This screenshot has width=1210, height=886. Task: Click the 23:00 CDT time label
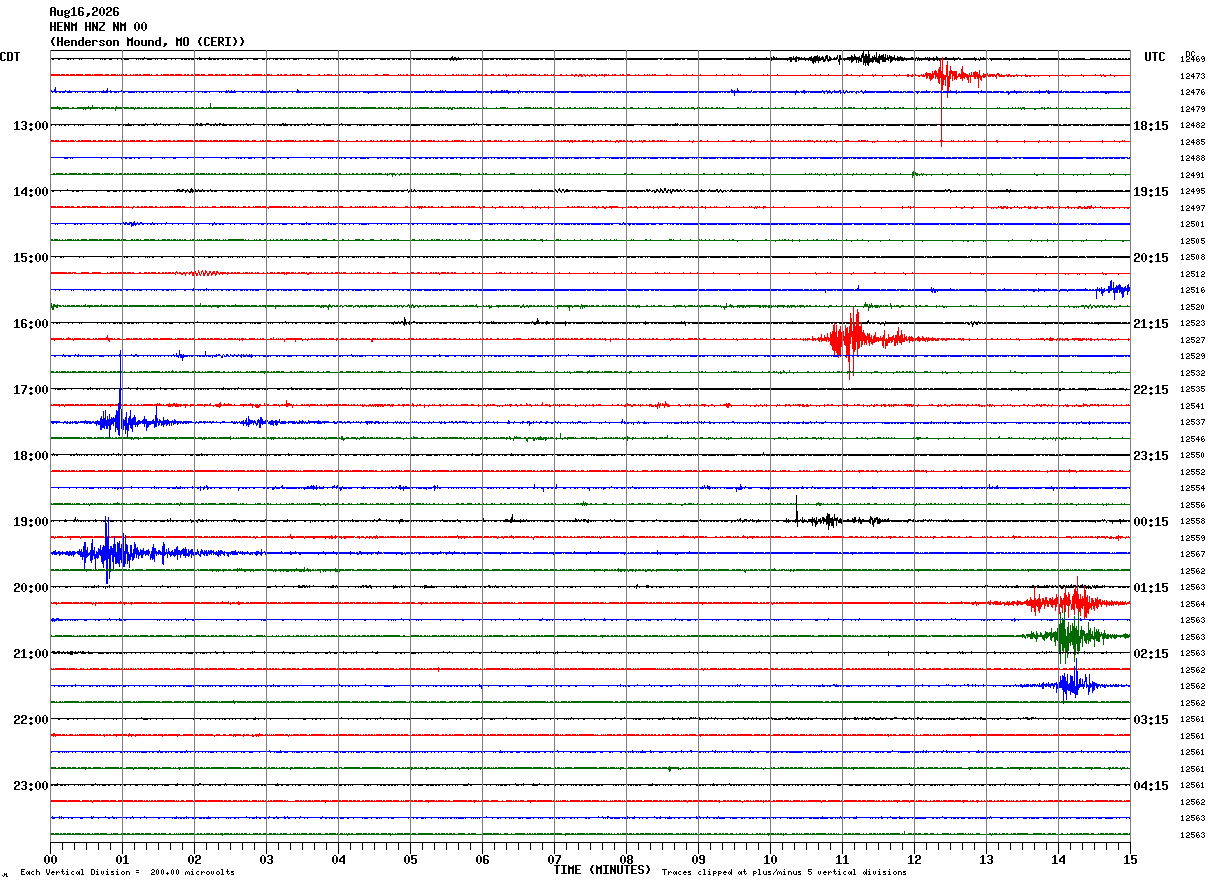(x=30, y=786)
